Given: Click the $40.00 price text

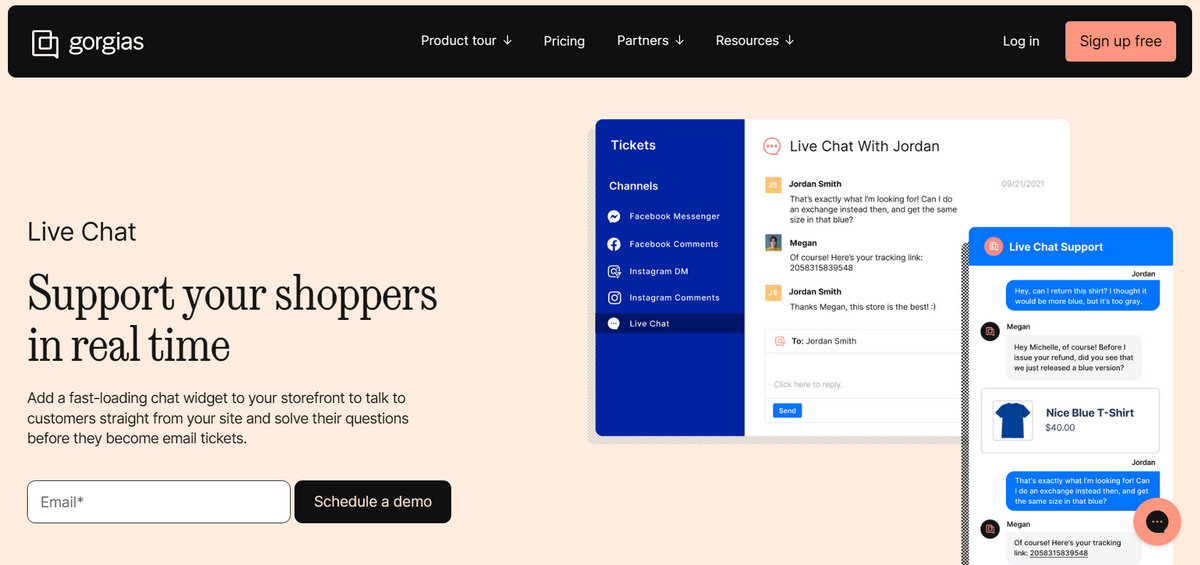Looking at the screenshot, I should (1060, 428).
